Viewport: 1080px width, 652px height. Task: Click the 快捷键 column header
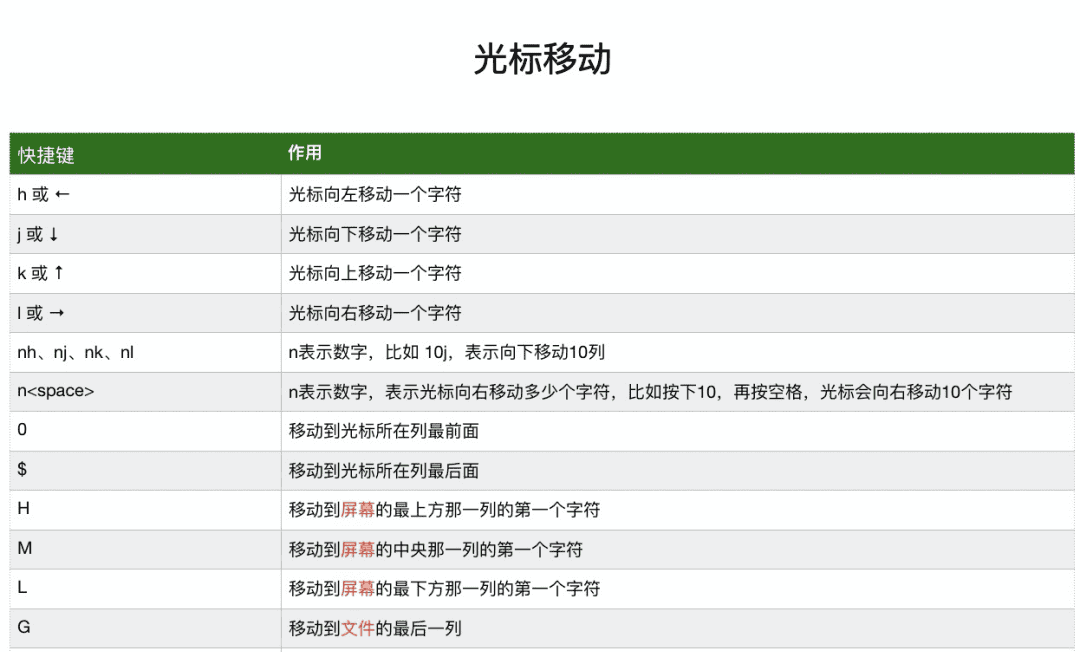pyautogui.click(x=46, y=155)
